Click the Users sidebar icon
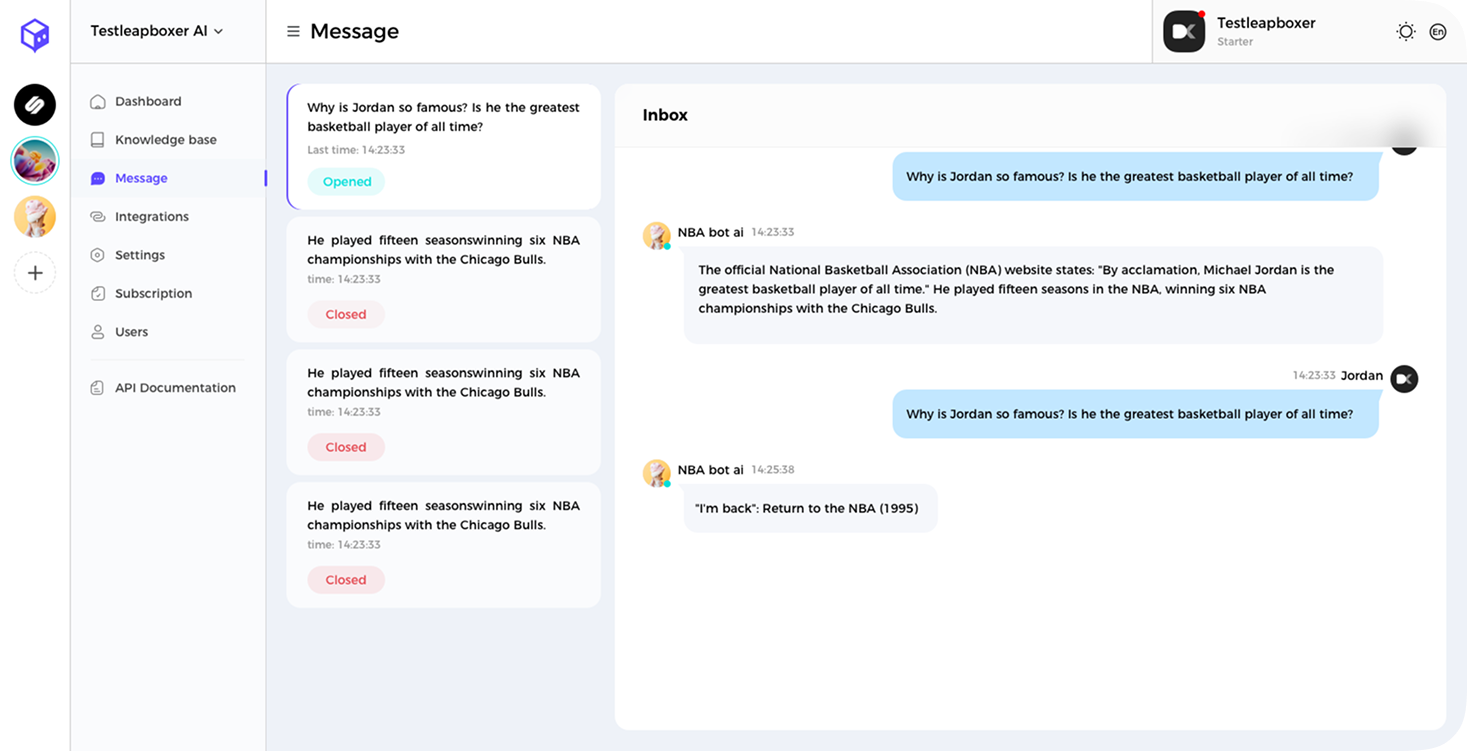1468x752 pixels. [96, 331]
